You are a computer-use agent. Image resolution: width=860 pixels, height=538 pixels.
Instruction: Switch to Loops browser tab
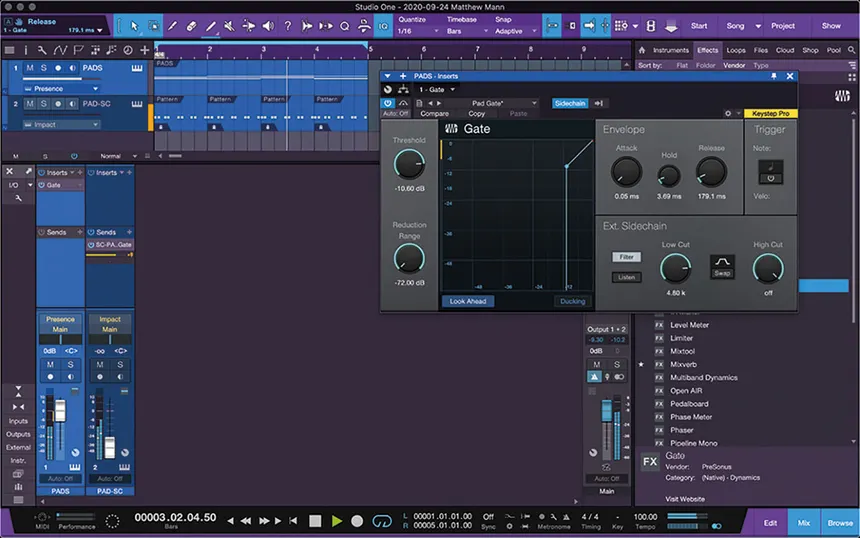tap(735, 50)
